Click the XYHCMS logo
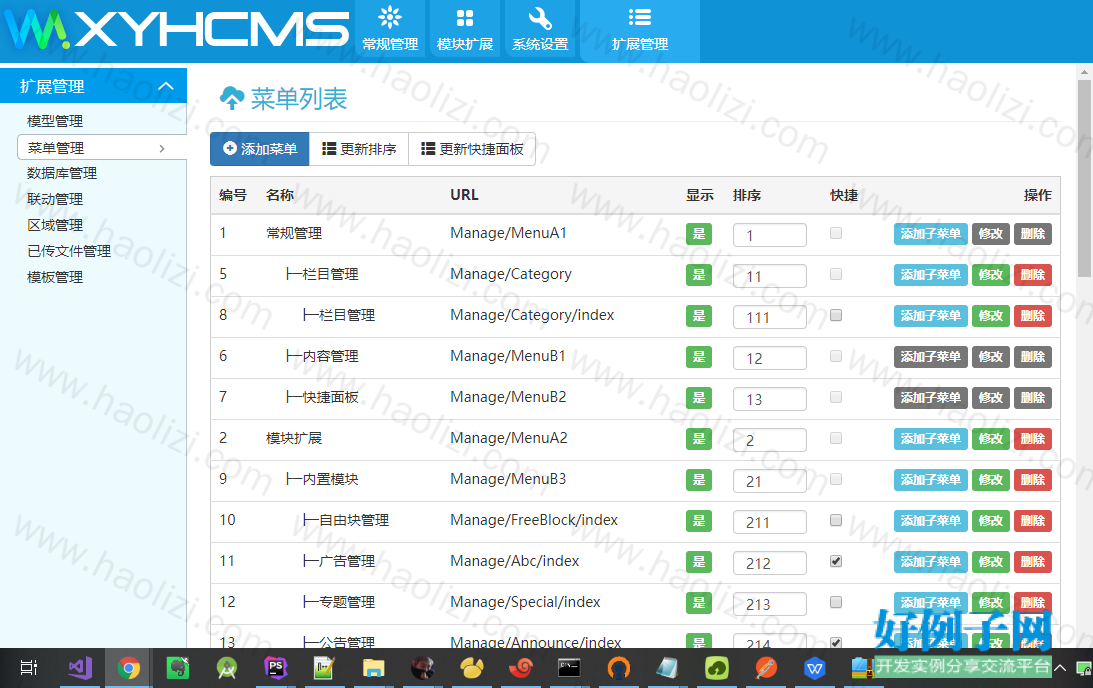Screen dimensions: 1093x688 [176, 29]
